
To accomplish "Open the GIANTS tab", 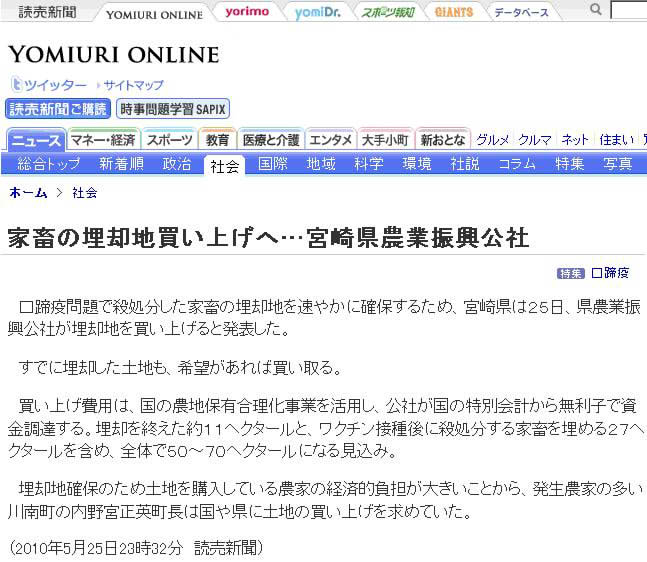I will [453, 12].
